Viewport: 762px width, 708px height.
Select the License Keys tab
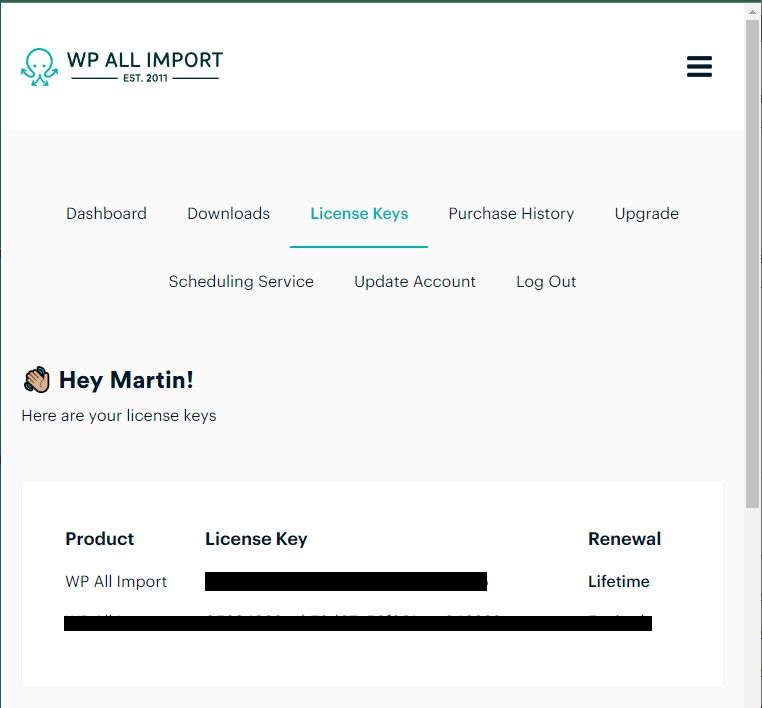click(359, 213)
